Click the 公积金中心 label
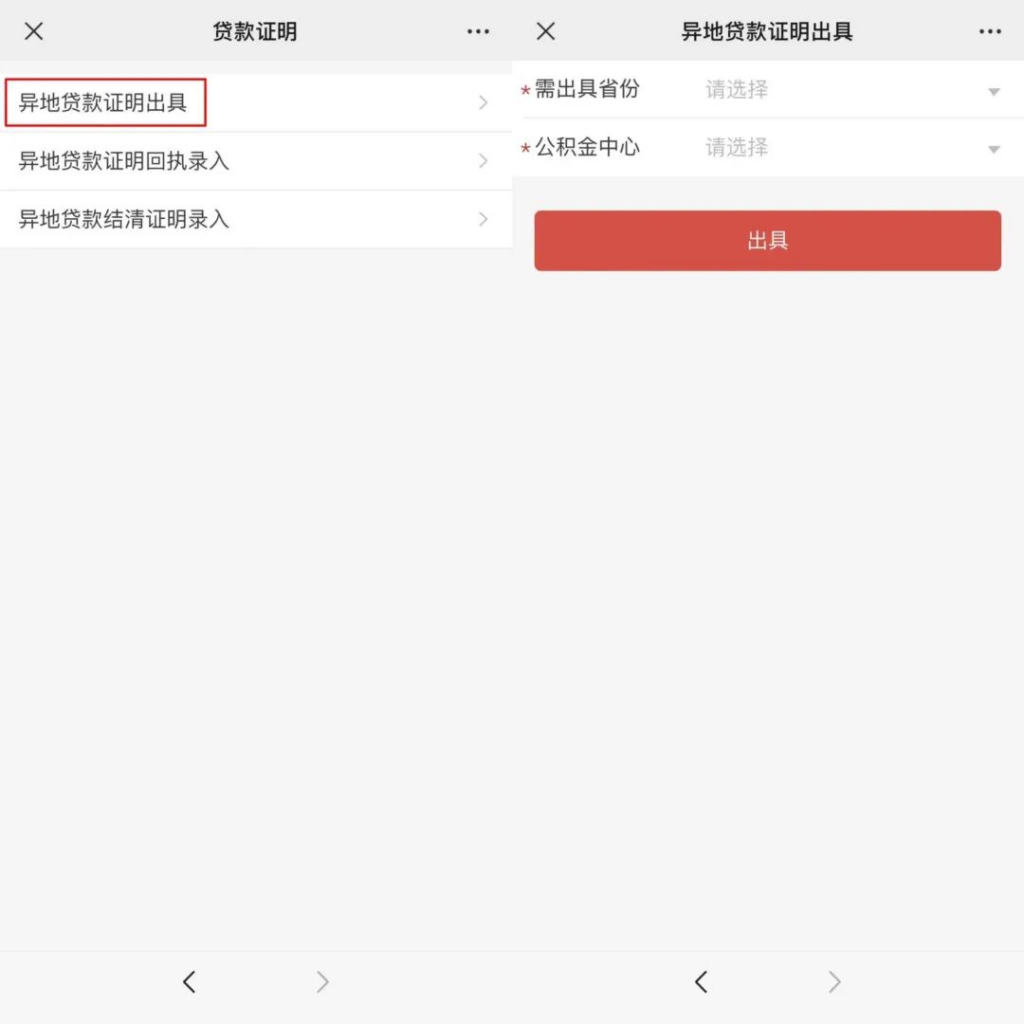Image resolution: width=1024 pixels, height=1024 pixels. pos(587,147)
